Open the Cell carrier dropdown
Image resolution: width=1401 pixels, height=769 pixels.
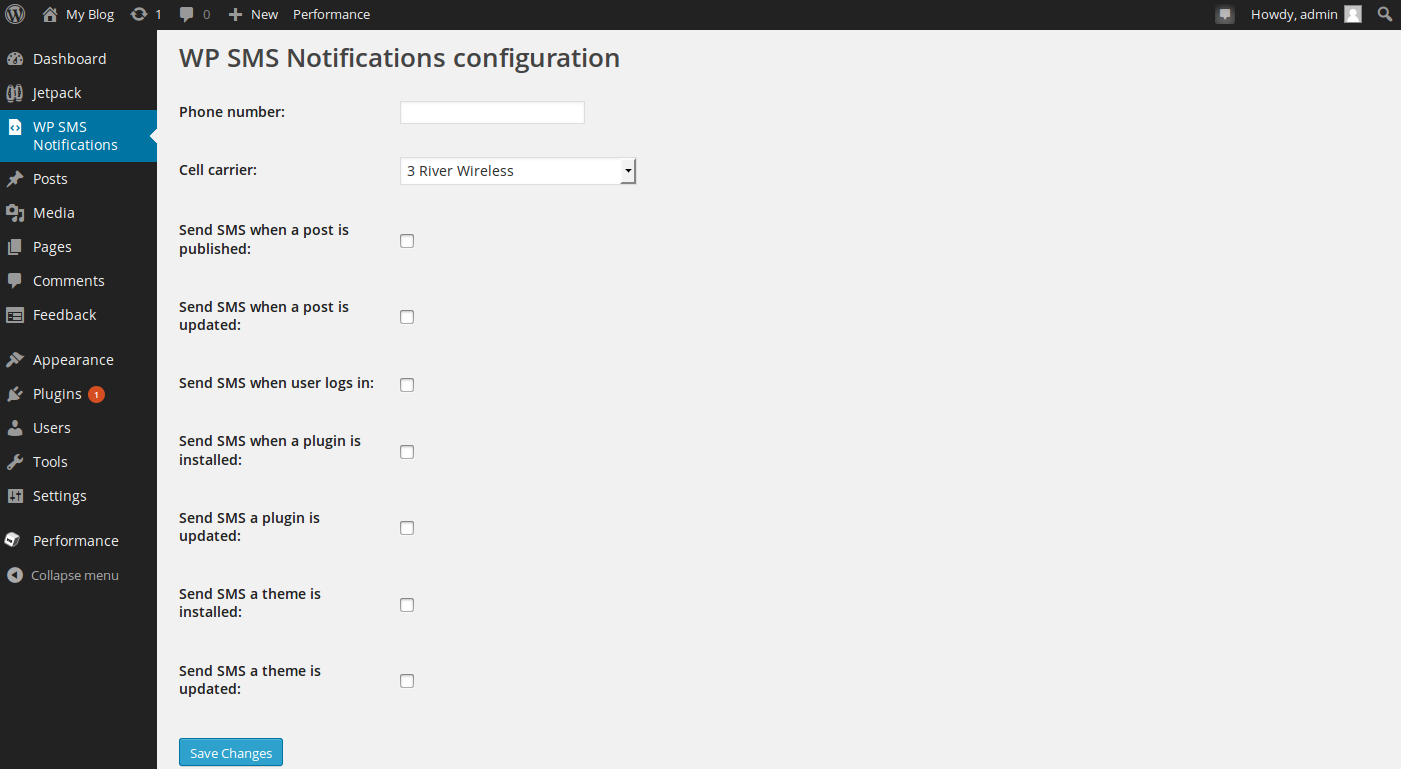[x=518, y=171]
